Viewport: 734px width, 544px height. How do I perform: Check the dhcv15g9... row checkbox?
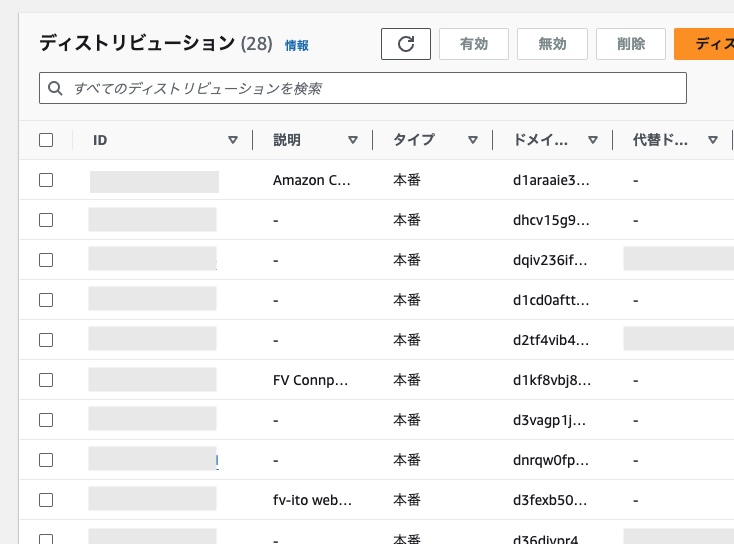tap(46, 220)
